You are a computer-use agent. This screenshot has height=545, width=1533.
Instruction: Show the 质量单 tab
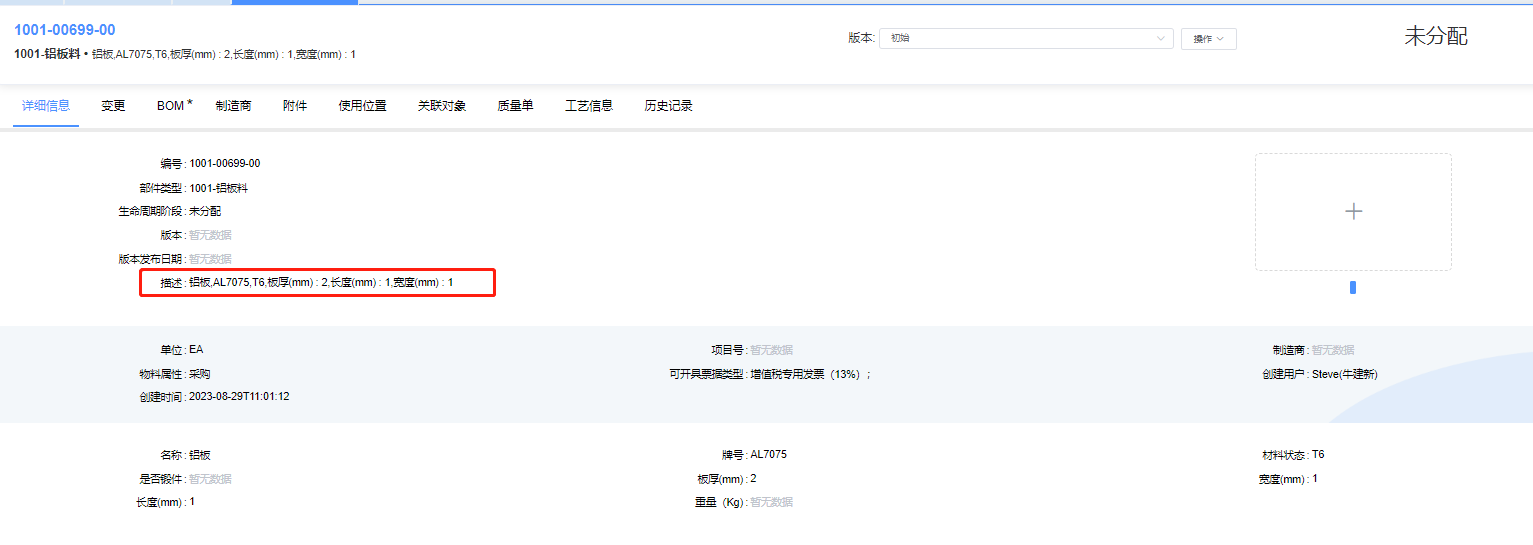click(x=515, y=106)
